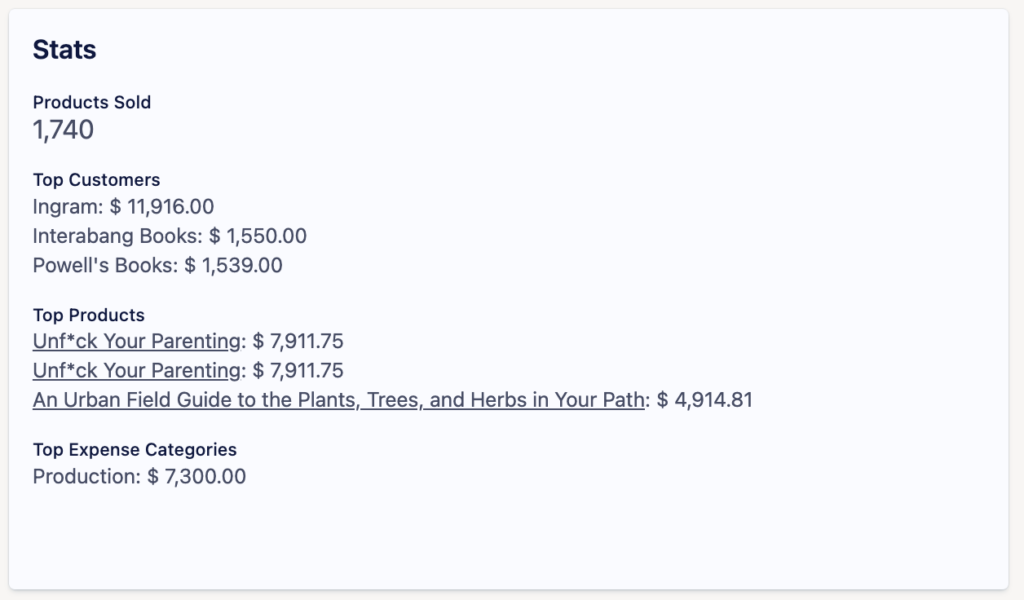Click the Products Sold label
This screenshot has width=1024, height=600.
click(x=92, y=102)
